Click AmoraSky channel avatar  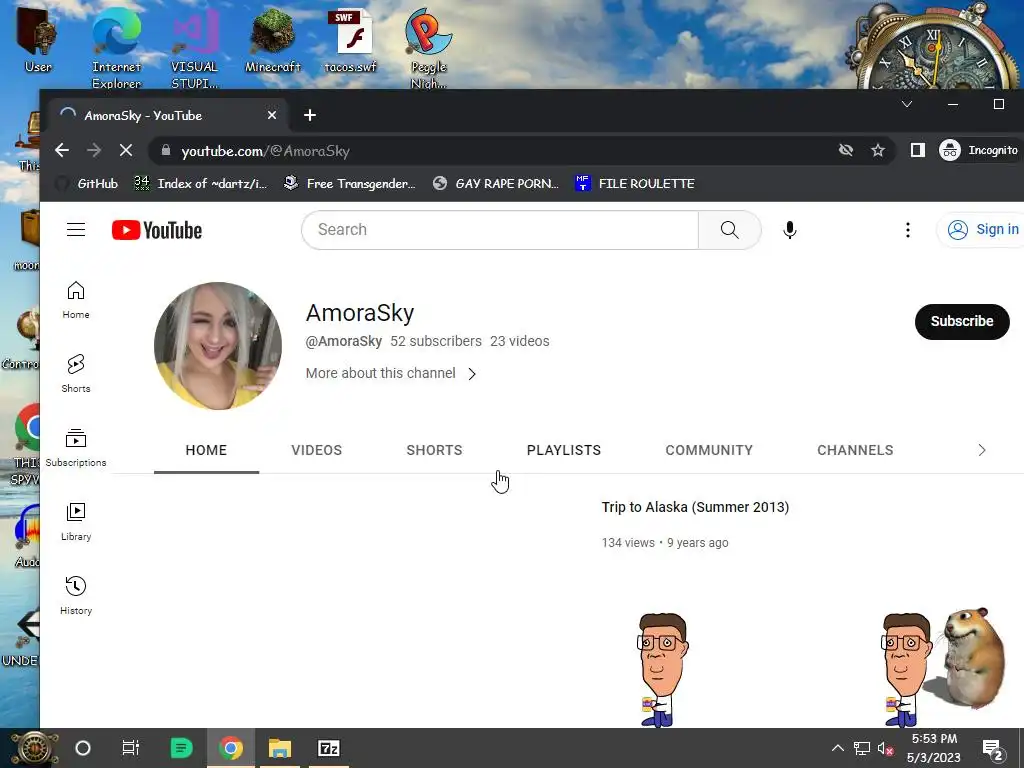pyautogui.click(x=218, y=346)
